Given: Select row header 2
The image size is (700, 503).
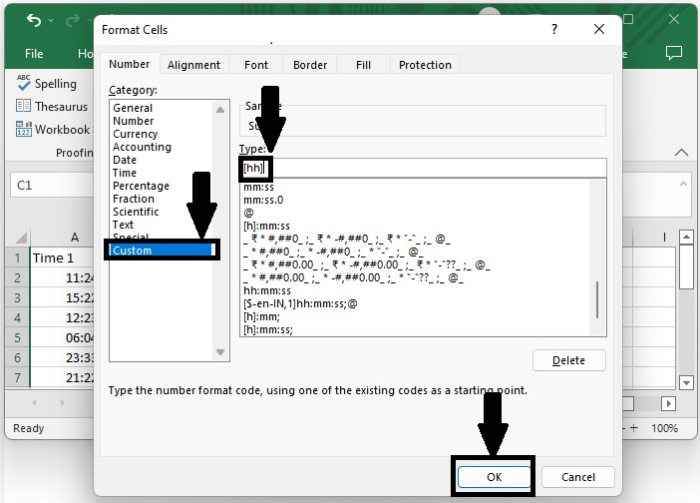Looking at the screenshot, I should tap(17, 278).
